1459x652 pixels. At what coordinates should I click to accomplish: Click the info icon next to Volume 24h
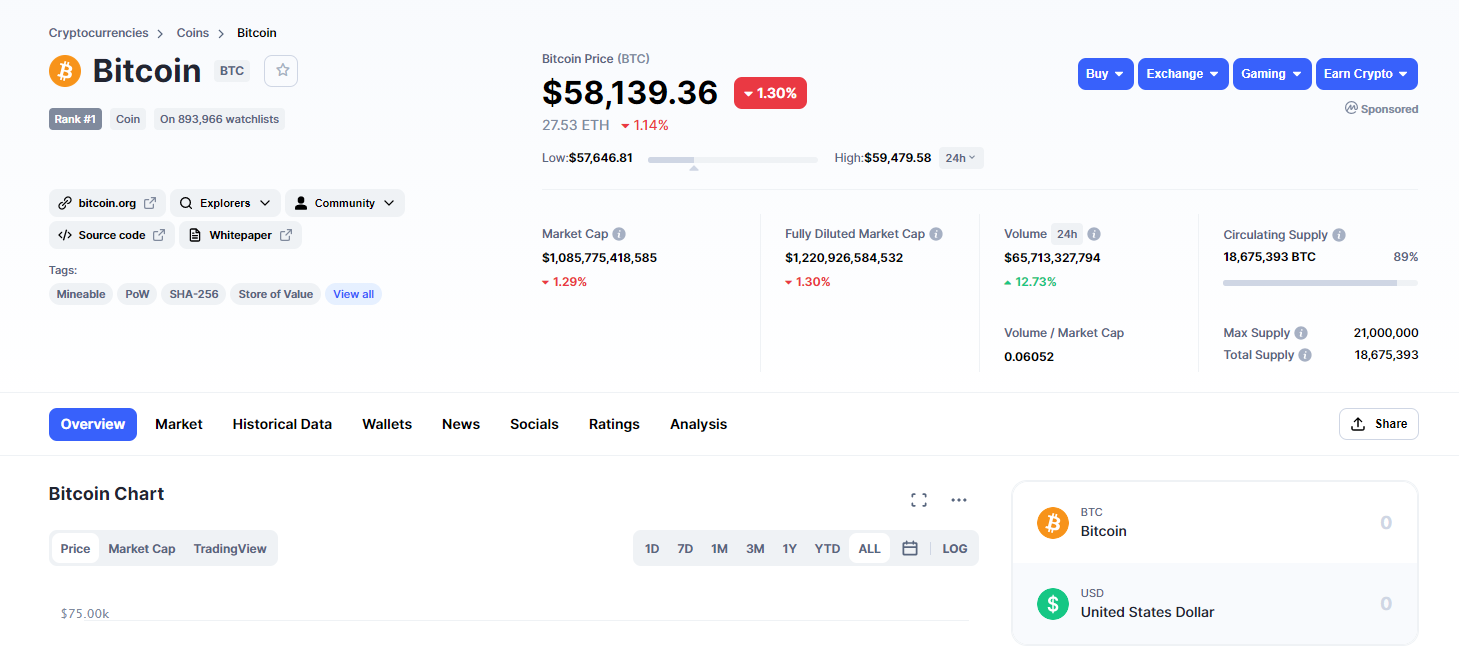(1094, 234)
